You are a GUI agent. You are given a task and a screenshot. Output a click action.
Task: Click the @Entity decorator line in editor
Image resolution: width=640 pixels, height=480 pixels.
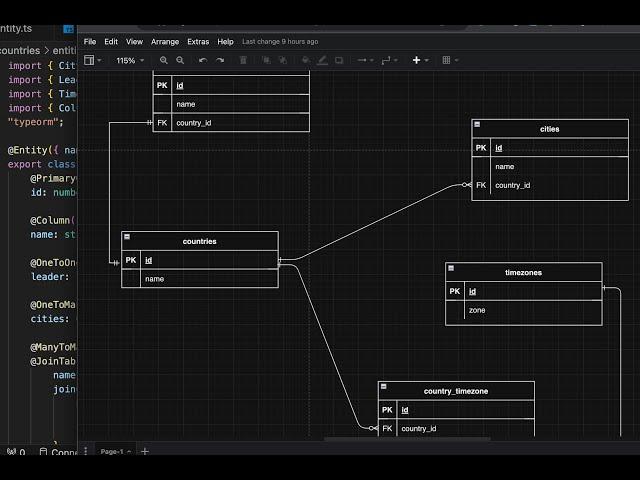coord(42,150)
